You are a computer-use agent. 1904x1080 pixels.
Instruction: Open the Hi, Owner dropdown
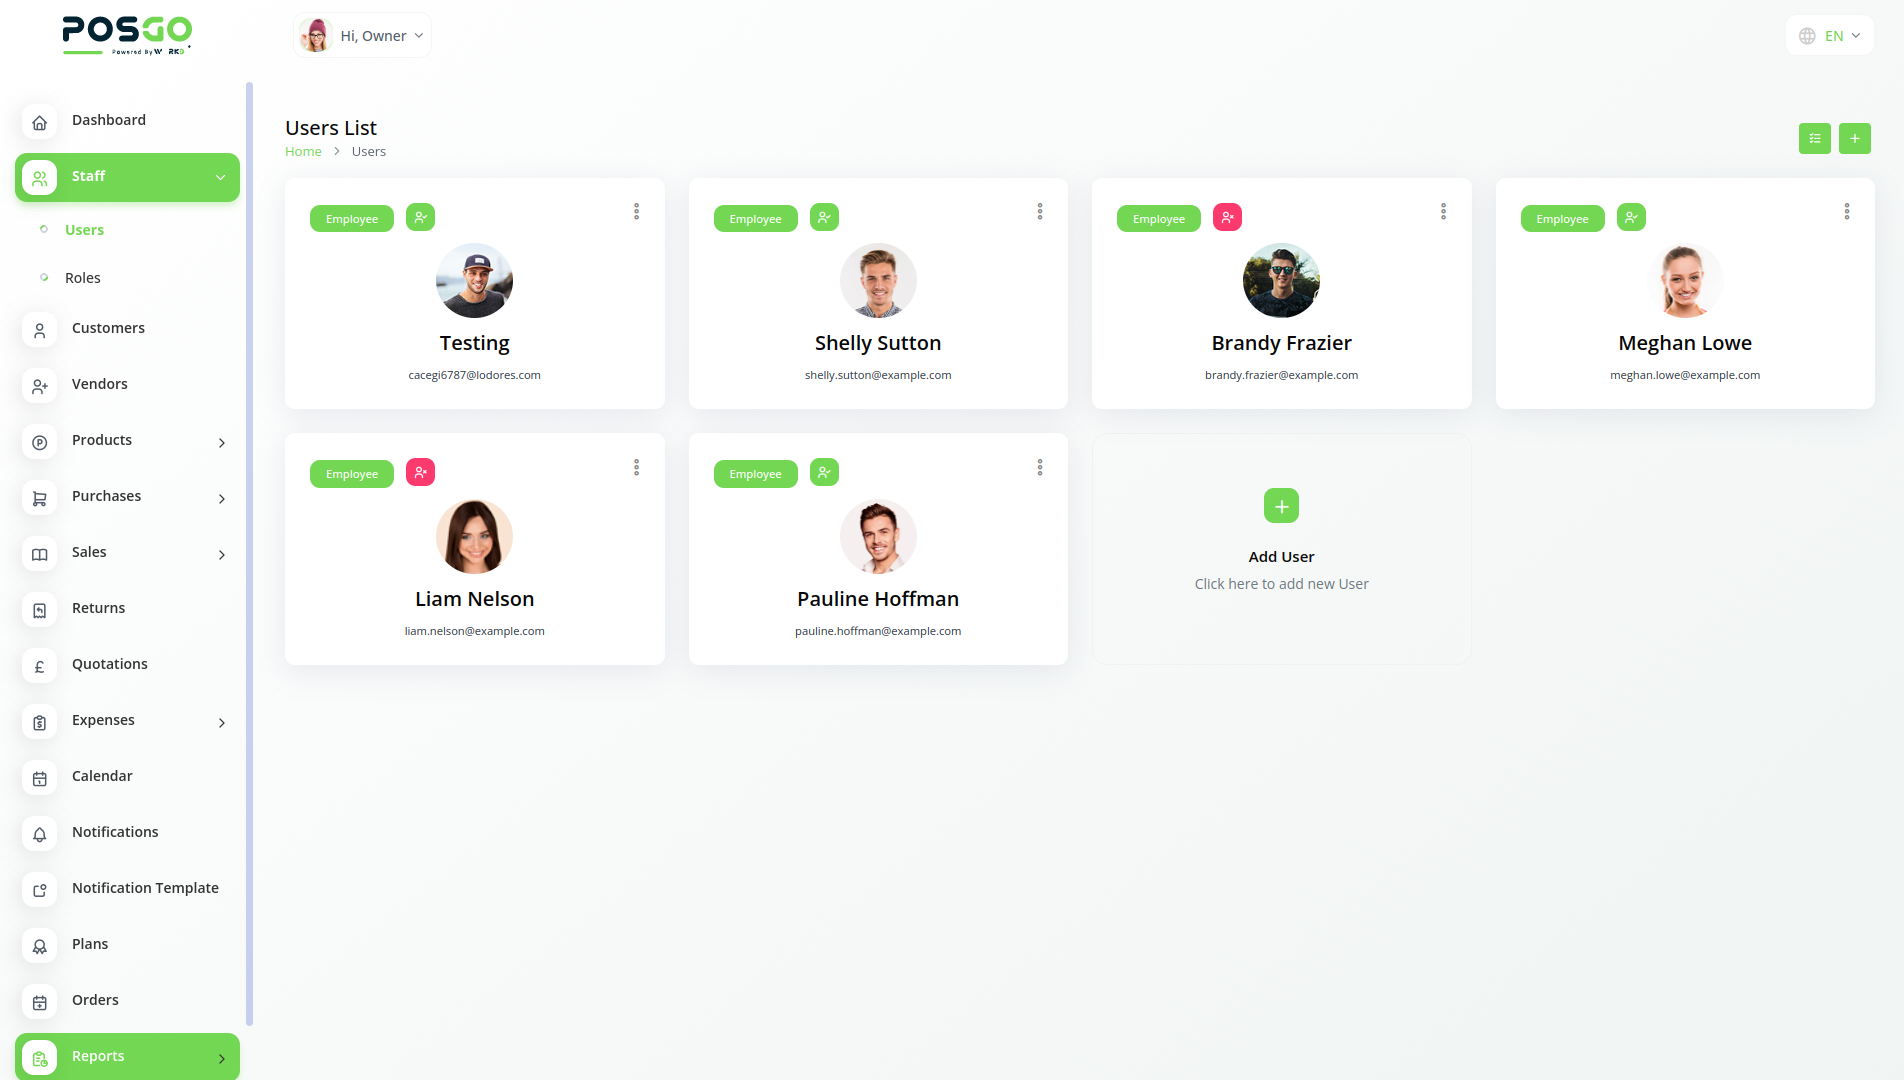pyautogui.click(x=362, y=35)
